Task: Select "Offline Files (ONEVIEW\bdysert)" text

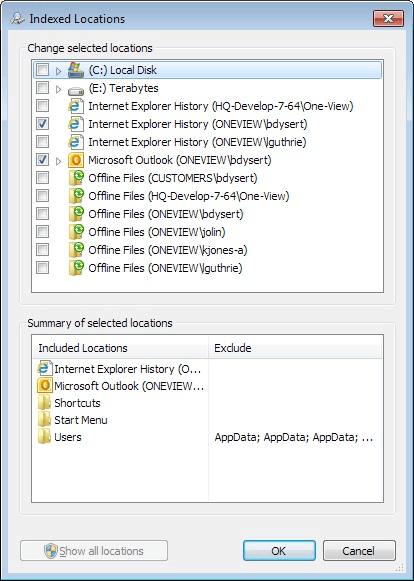Action: pos(166,214)
